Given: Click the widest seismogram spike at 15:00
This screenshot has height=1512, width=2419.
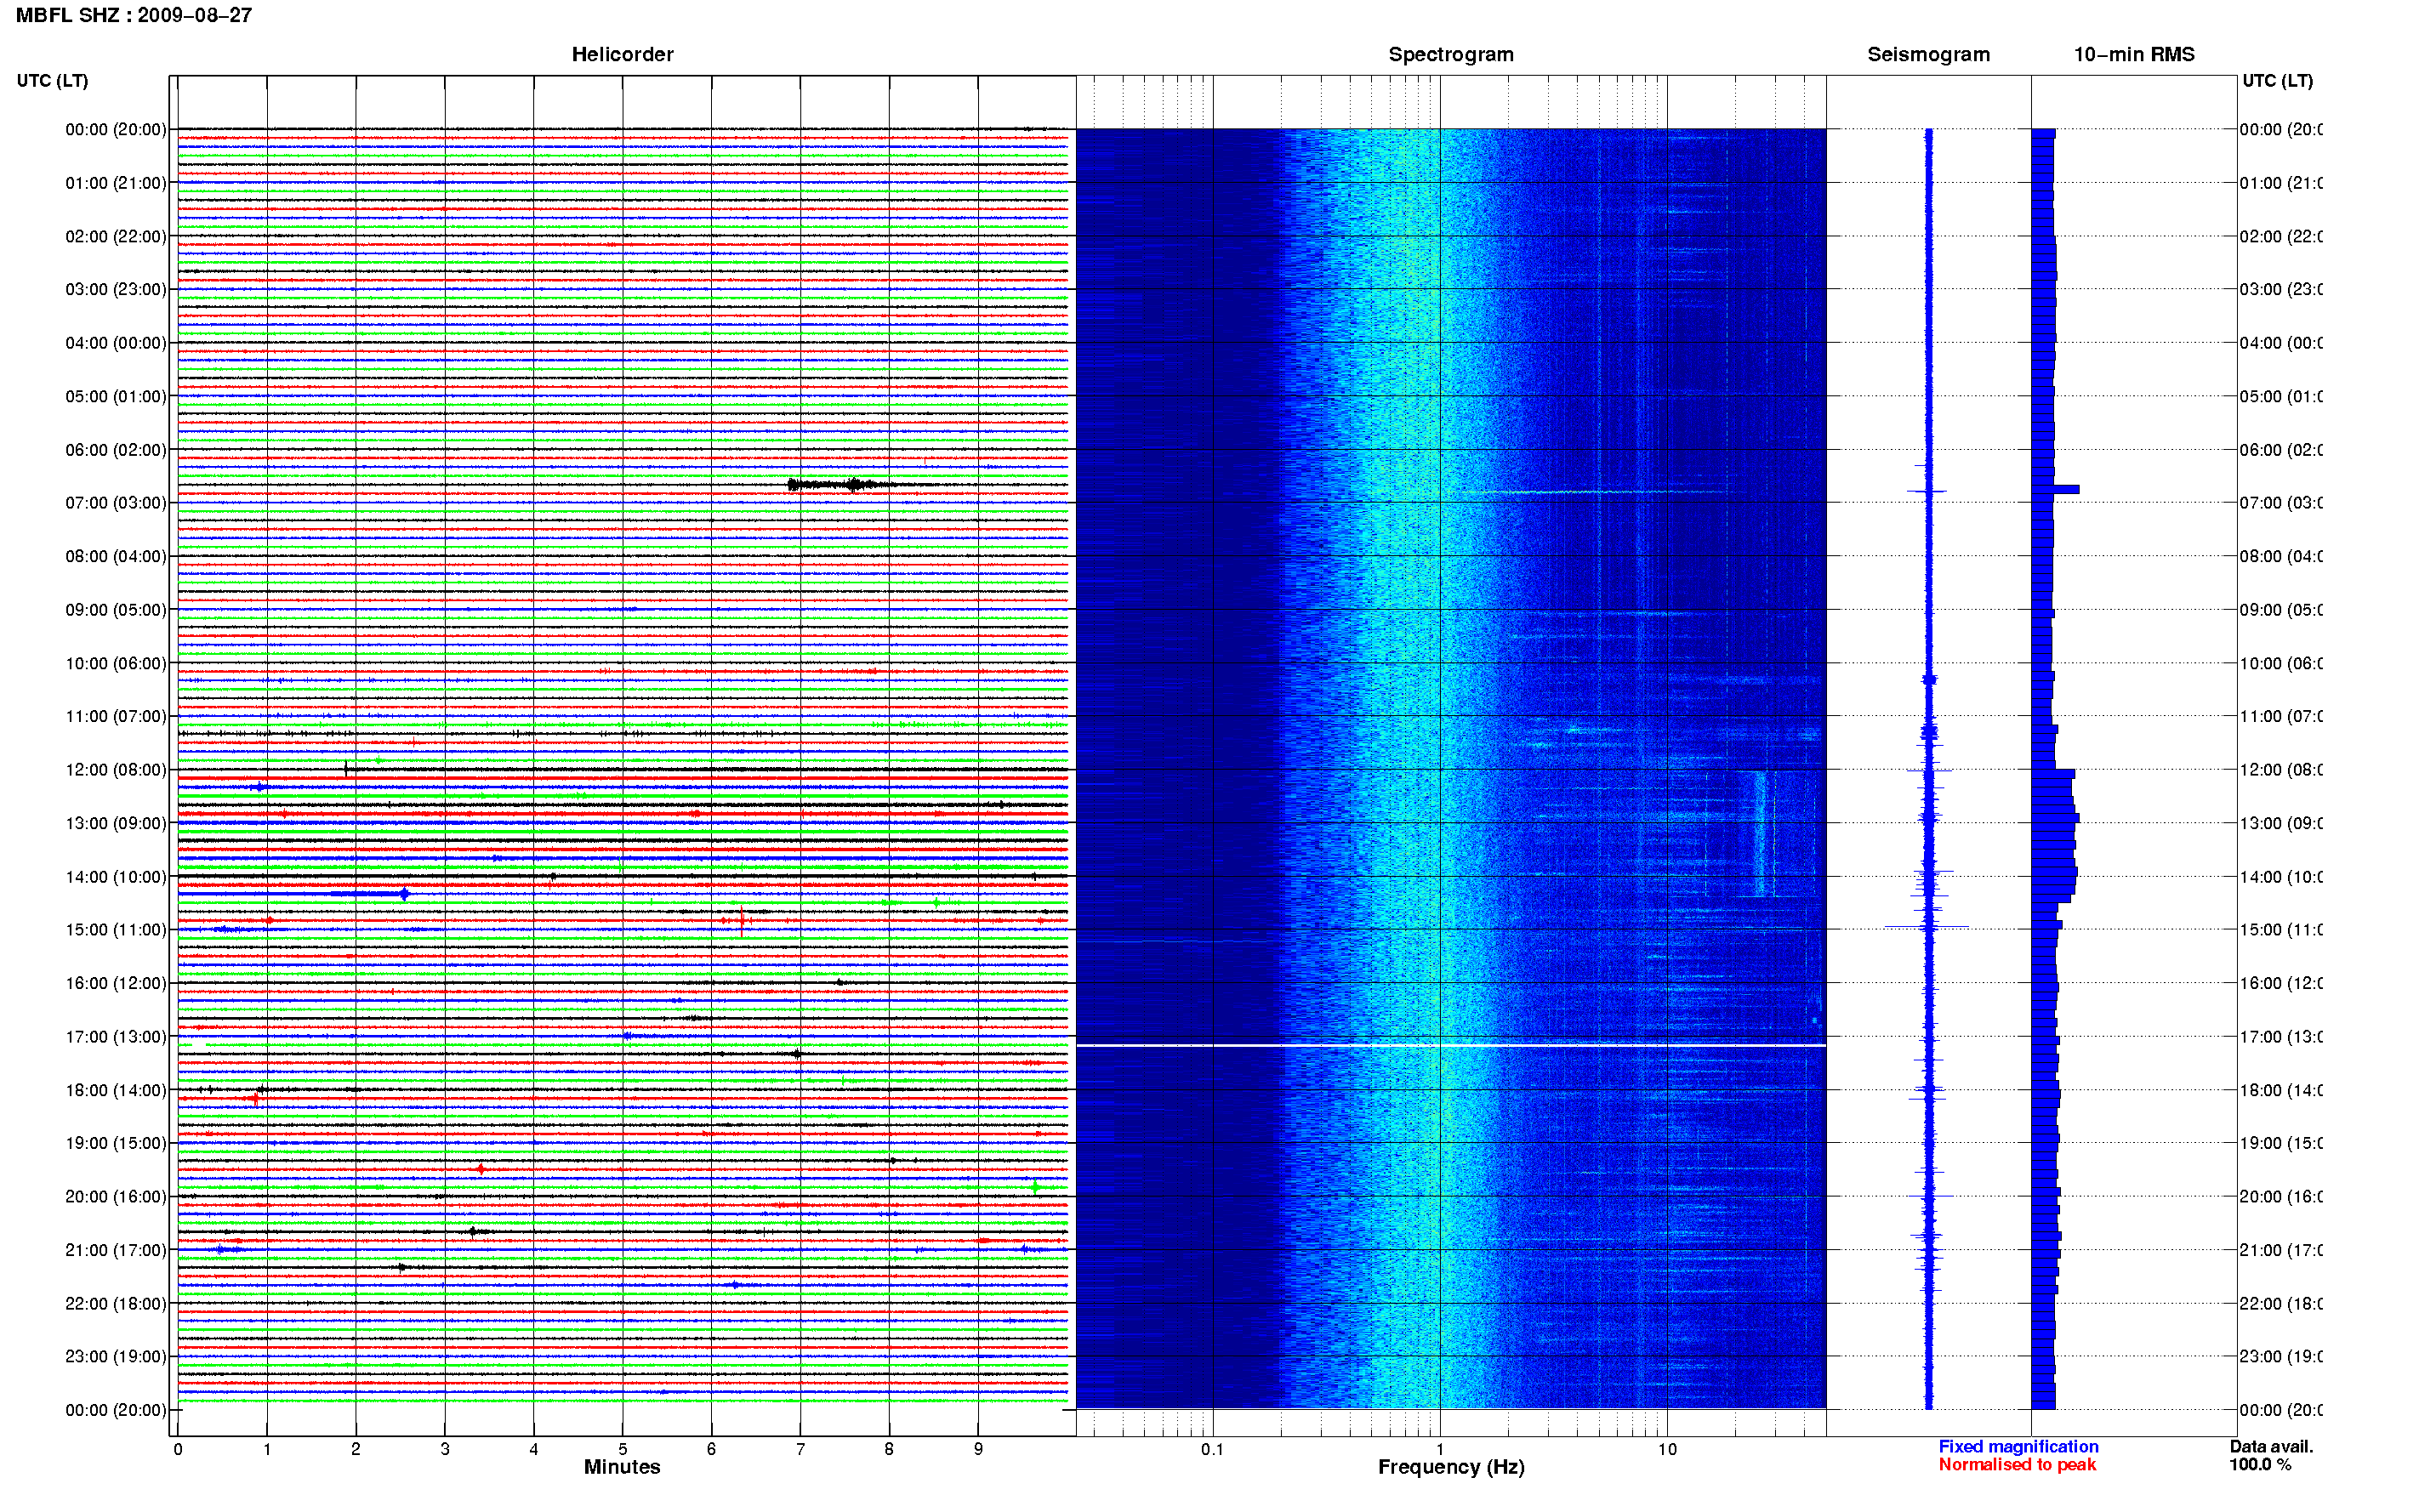Looking at the screenshot, I should tap(1927, 926).
